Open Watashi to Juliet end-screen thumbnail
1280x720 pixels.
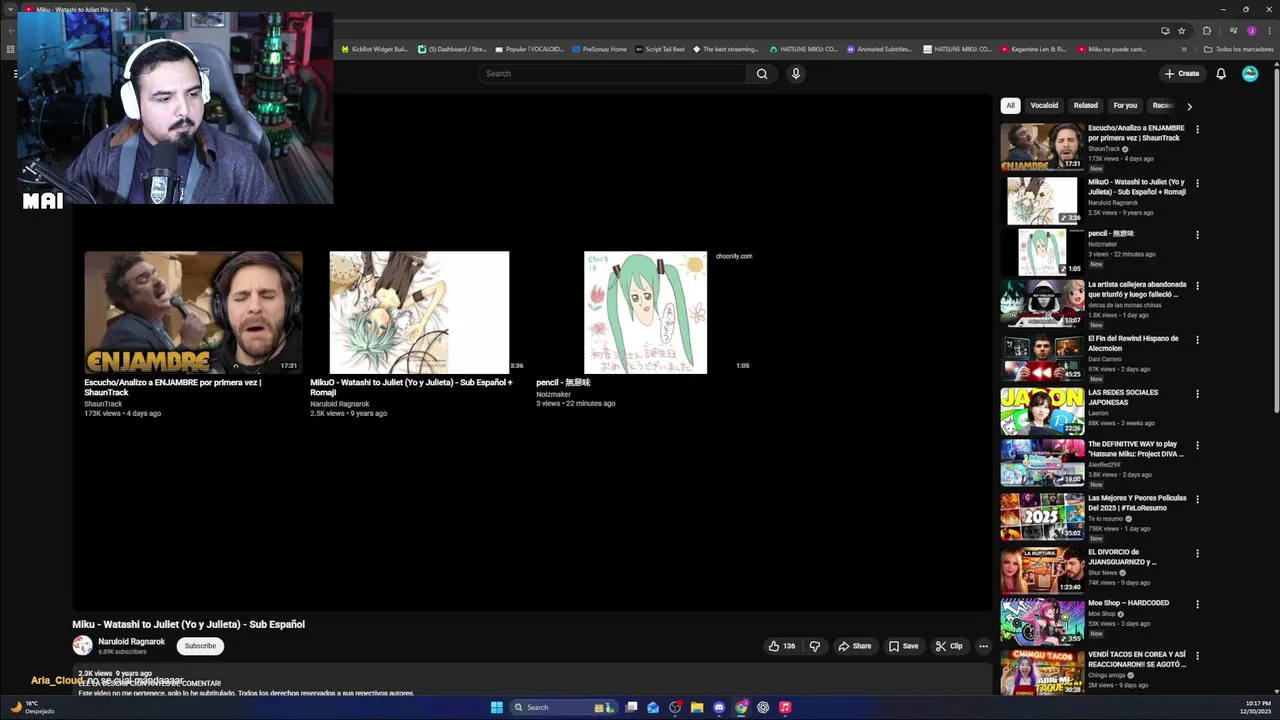419,312
